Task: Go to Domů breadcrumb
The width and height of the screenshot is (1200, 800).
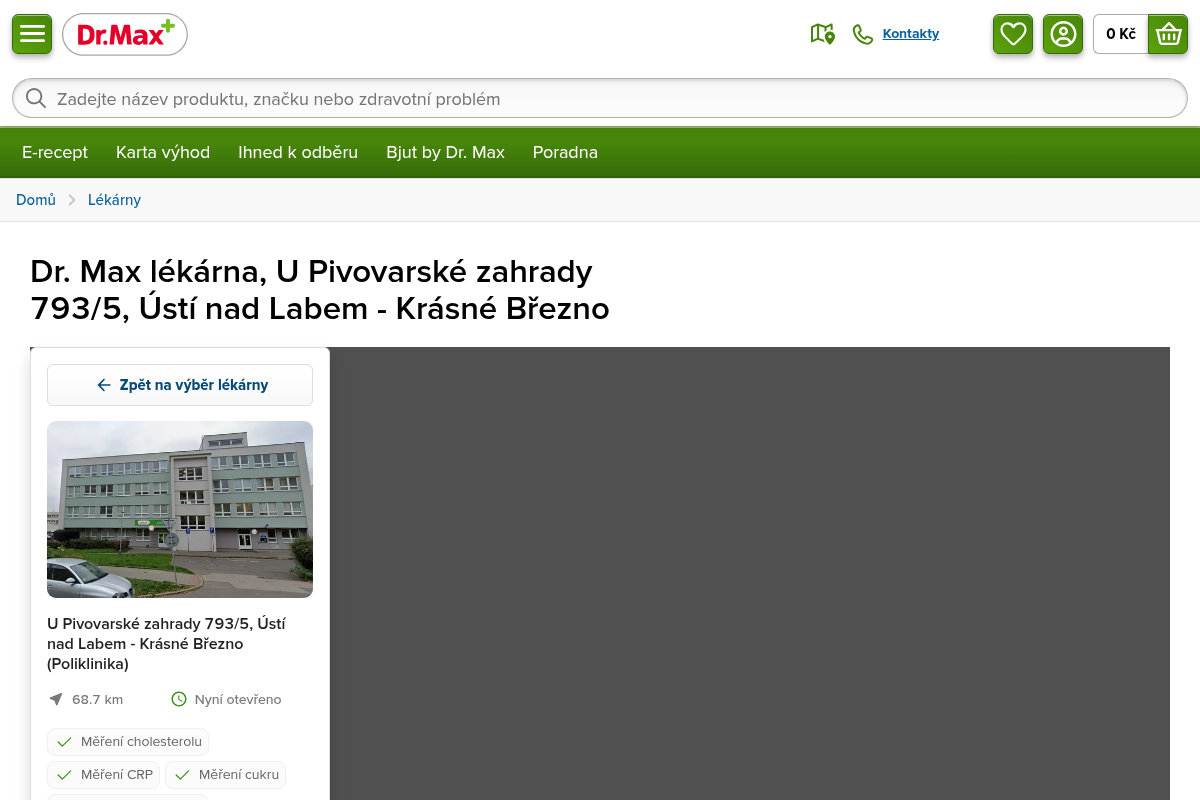Action: tap(36, 200)
